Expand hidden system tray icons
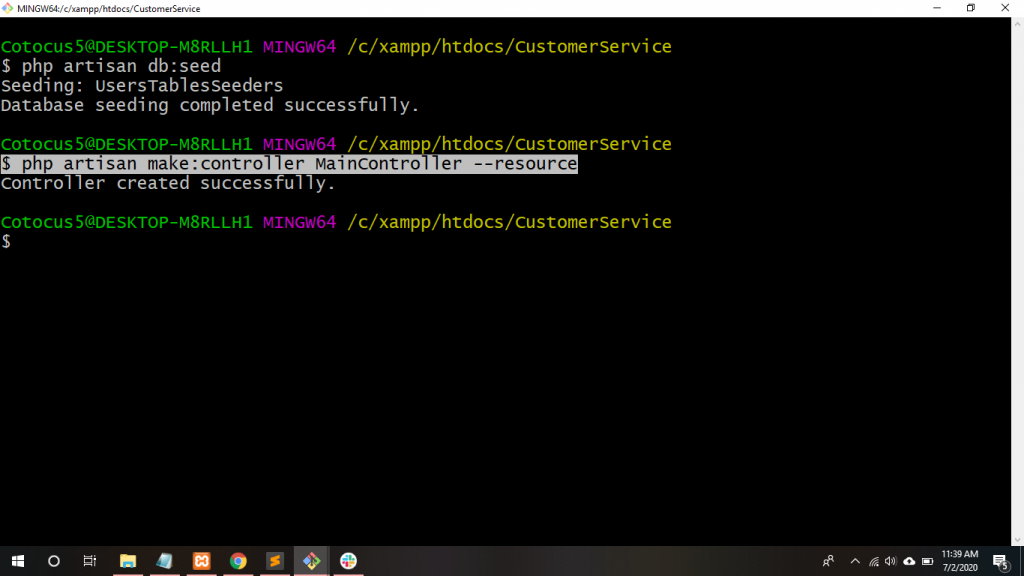 pyautogui.click(x=855, y=561)
